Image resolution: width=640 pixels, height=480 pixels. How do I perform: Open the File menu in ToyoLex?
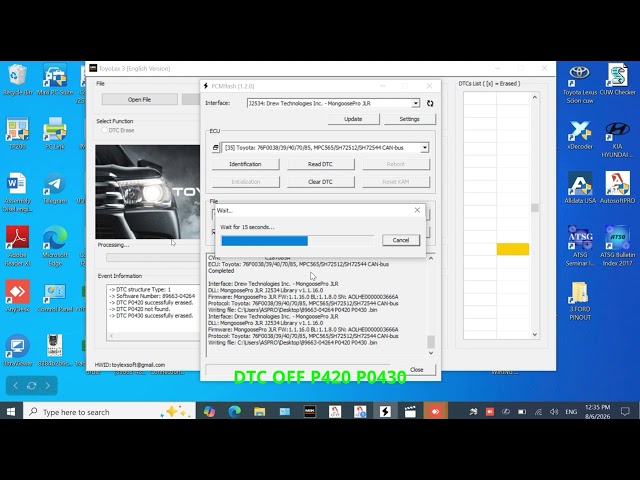tap(100, 83)
